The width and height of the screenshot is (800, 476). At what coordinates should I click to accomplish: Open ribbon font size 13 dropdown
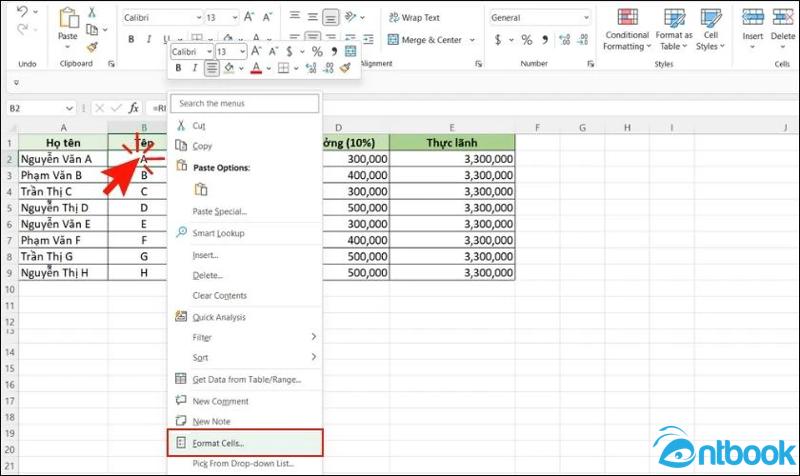pos(235,17)
